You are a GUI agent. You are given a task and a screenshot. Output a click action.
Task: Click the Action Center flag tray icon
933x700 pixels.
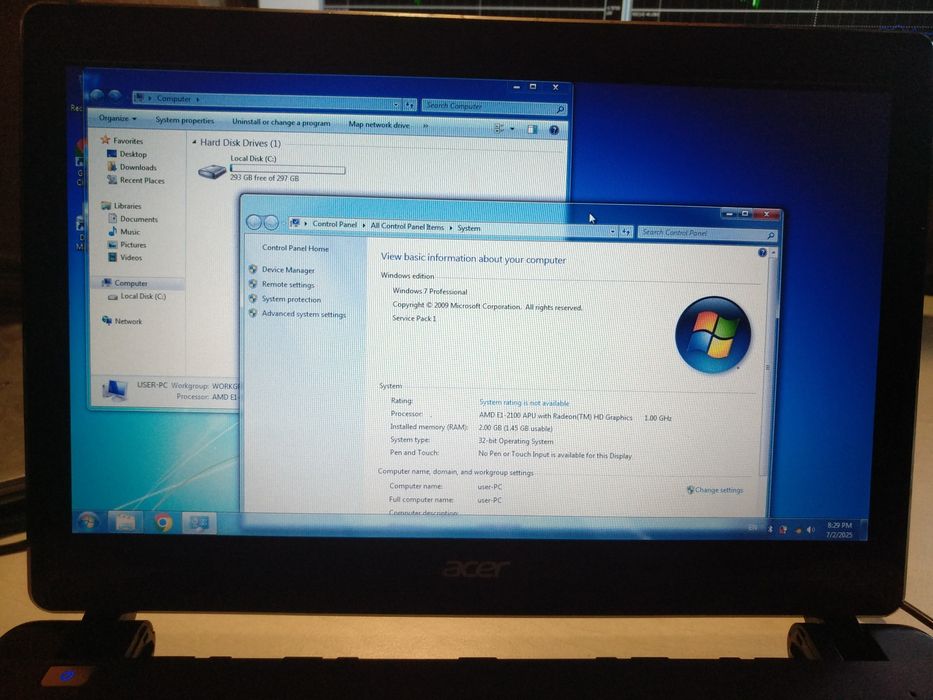coord(783,529)
